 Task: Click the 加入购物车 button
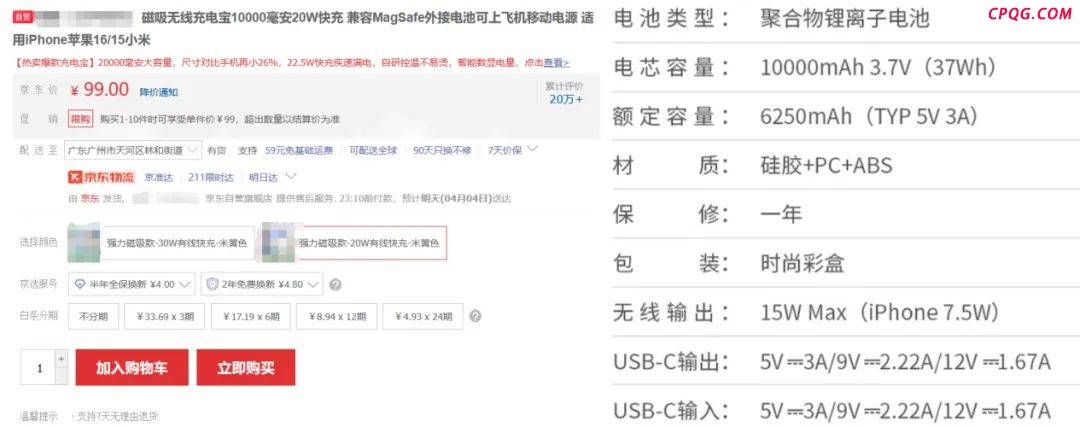pos(132,368)
